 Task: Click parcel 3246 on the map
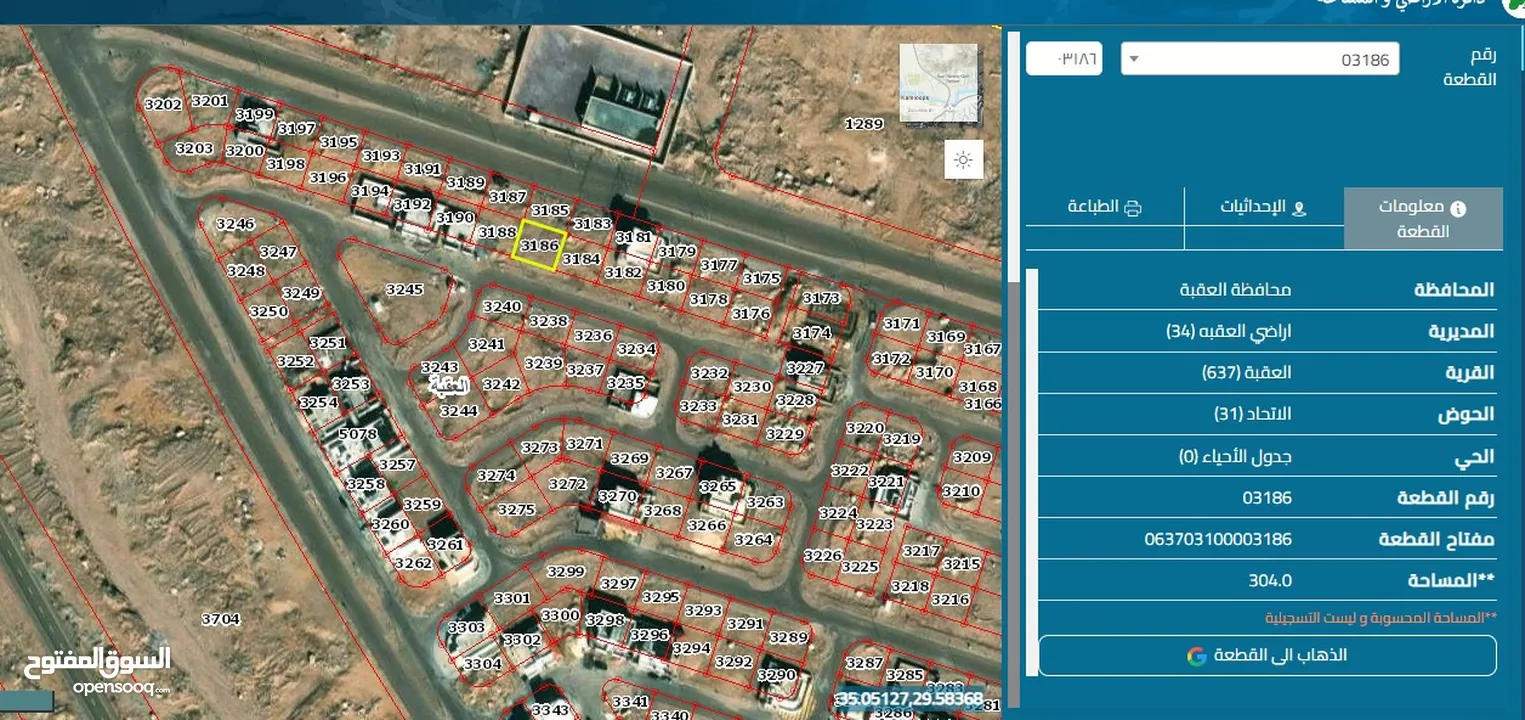(x=236, y=224)
